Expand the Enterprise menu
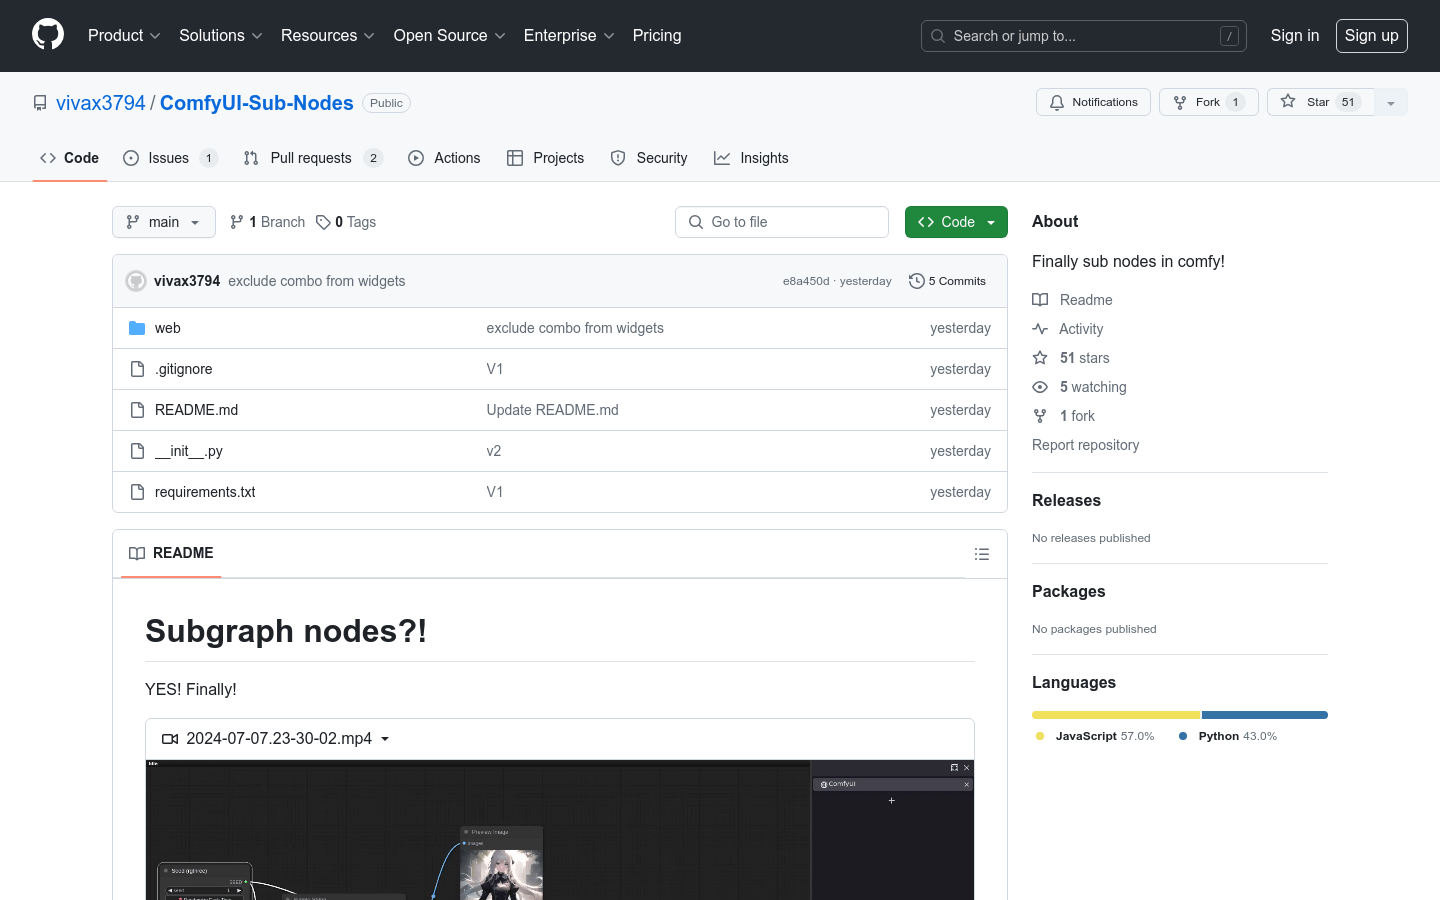The height and width of the screenshot is (900, 1440). point(569,35)
